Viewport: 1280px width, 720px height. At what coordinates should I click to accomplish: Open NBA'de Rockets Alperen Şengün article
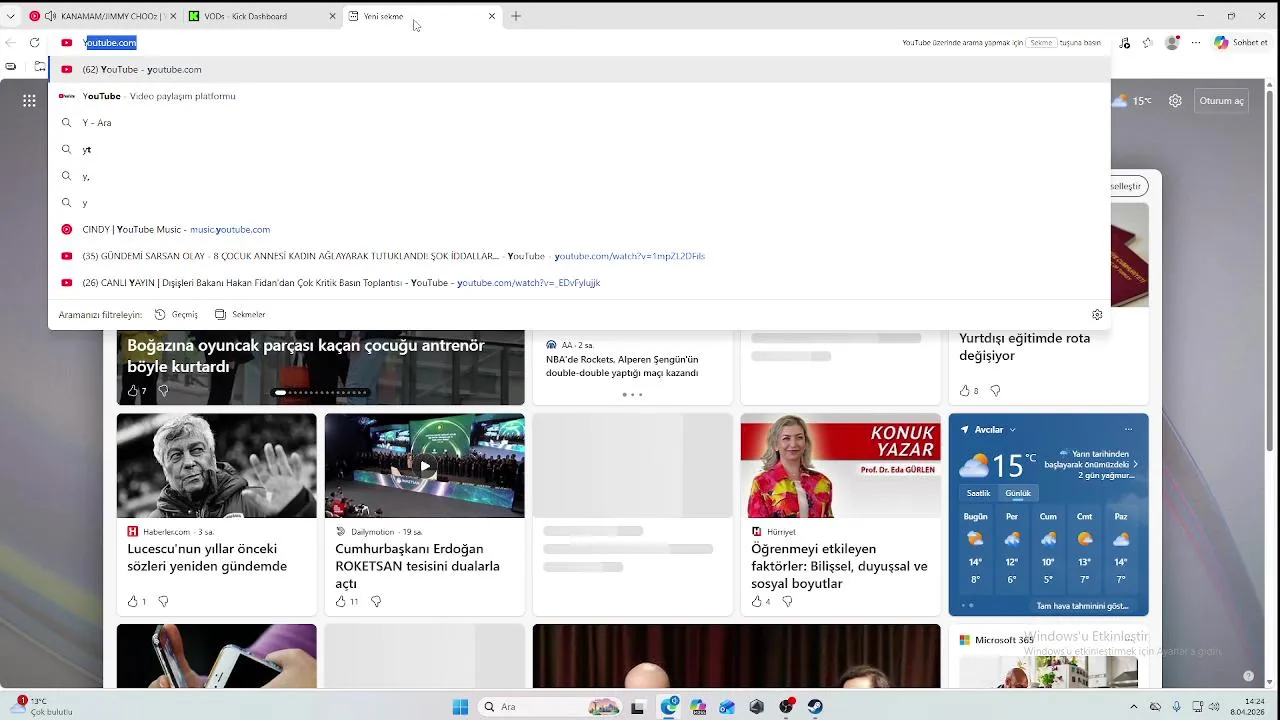(x=622, y=366)
